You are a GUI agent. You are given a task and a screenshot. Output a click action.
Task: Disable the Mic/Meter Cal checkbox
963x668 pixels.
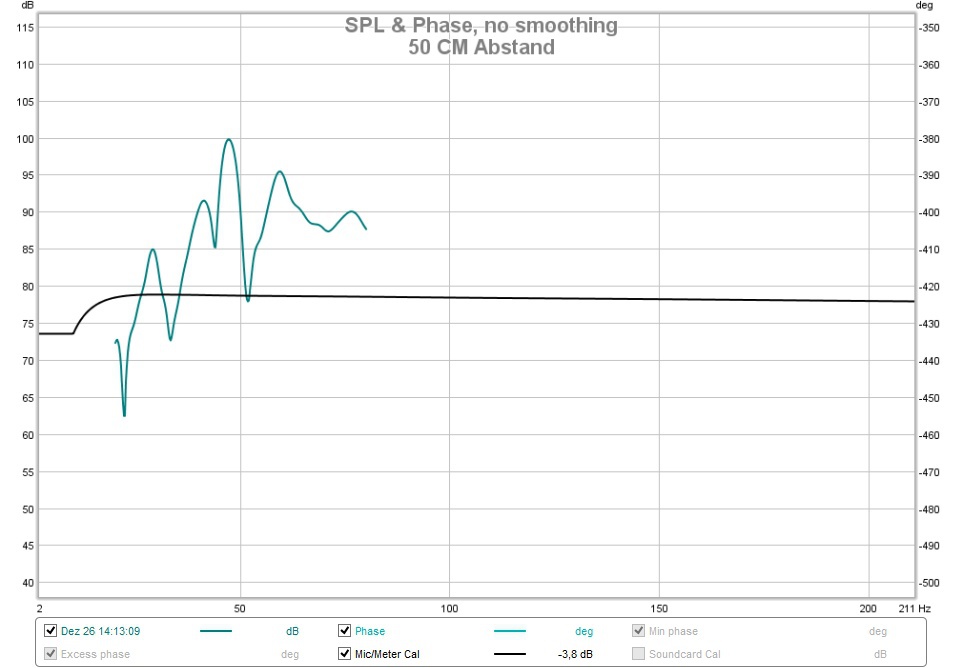pyautogui.click(x=345, y=654)
